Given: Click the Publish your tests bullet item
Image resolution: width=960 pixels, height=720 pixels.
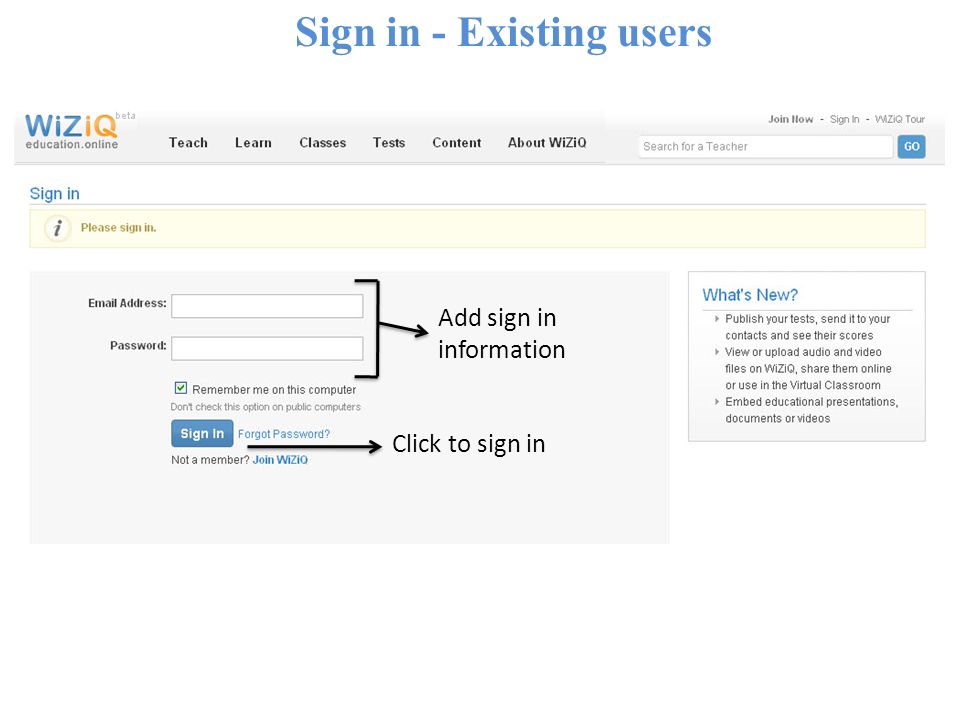Looking at the screenshot, I should 808,327.
